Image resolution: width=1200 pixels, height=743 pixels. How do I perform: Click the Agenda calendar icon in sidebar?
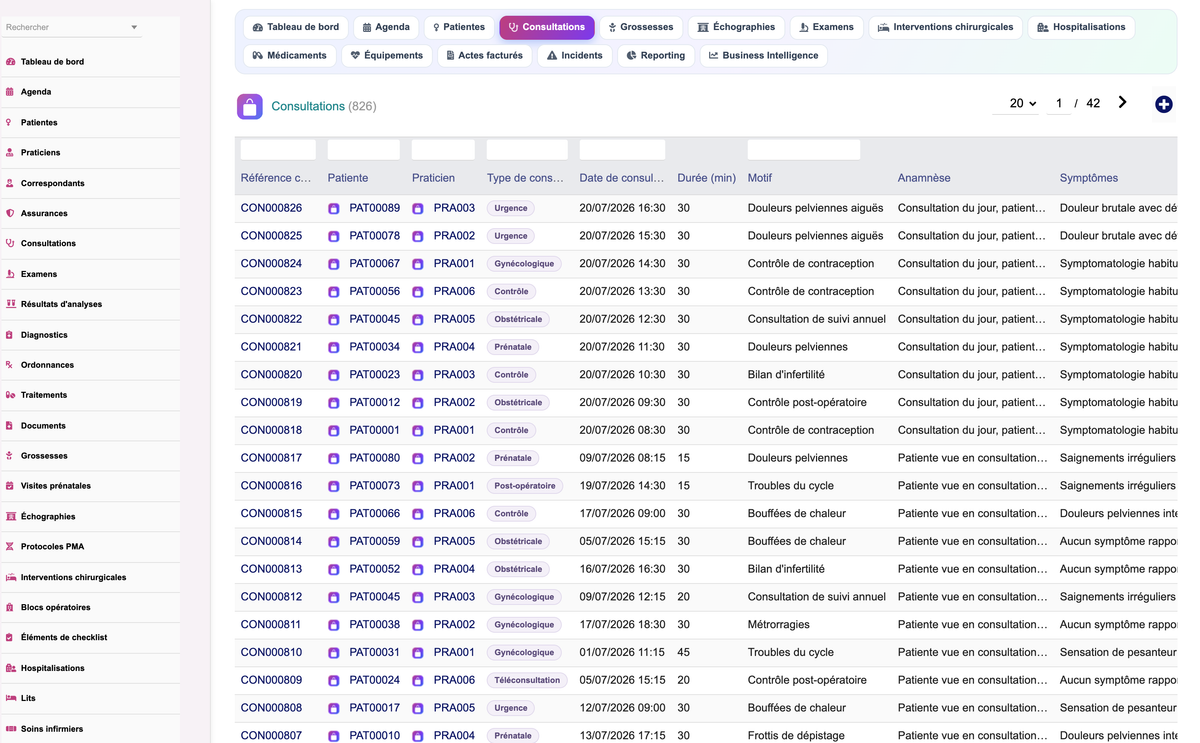point(10,92)
